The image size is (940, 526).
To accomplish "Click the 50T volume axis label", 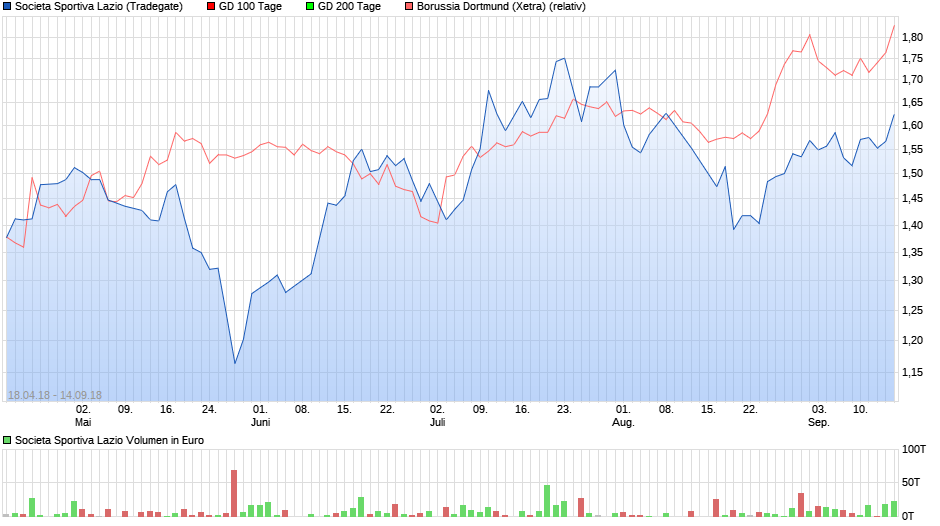I will [x=911, y=482].
